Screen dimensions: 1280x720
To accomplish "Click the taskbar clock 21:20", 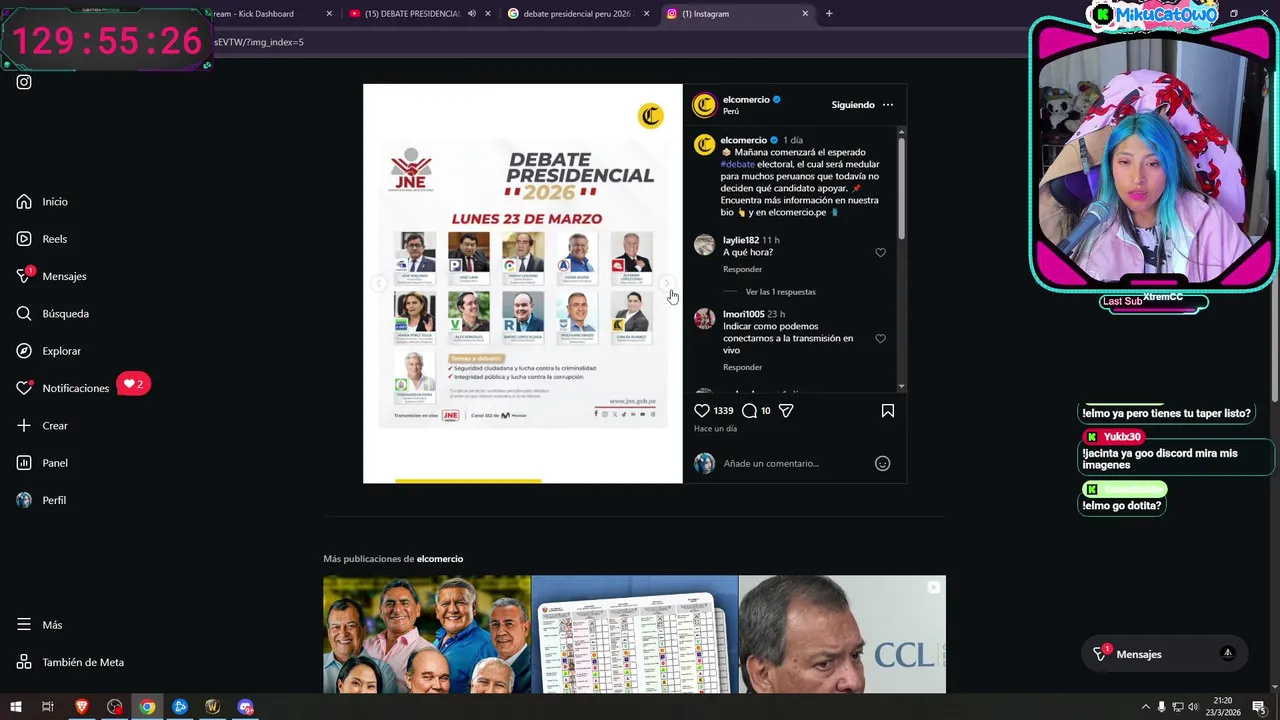I will click(1222, 707).
